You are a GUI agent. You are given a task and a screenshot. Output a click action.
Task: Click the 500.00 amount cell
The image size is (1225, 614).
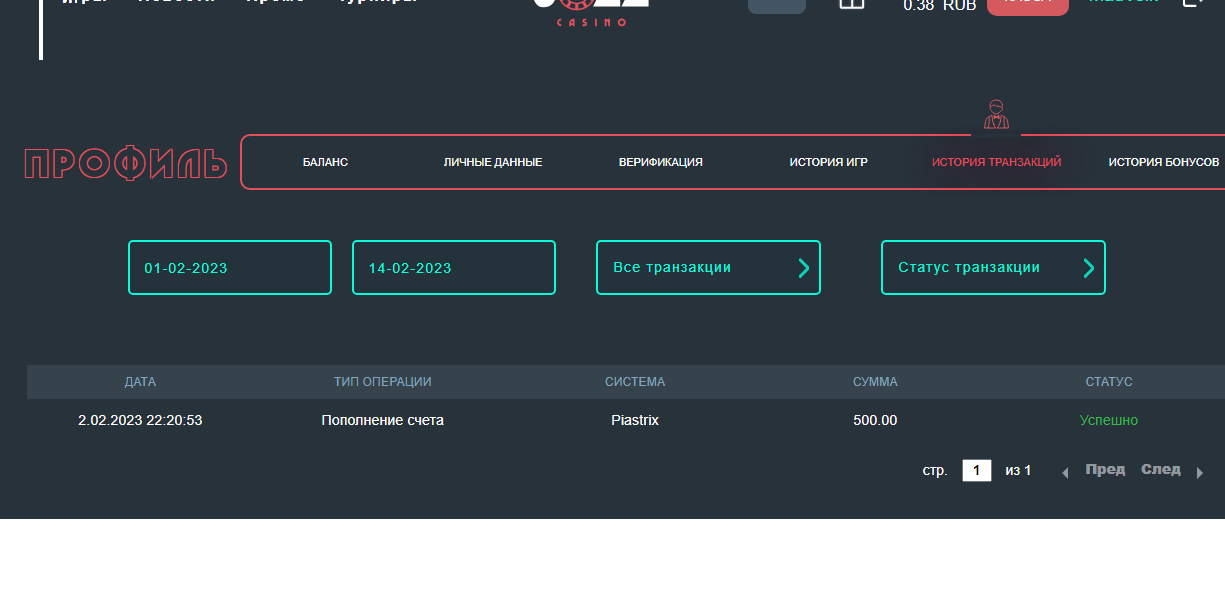click(x=875, y=421)
